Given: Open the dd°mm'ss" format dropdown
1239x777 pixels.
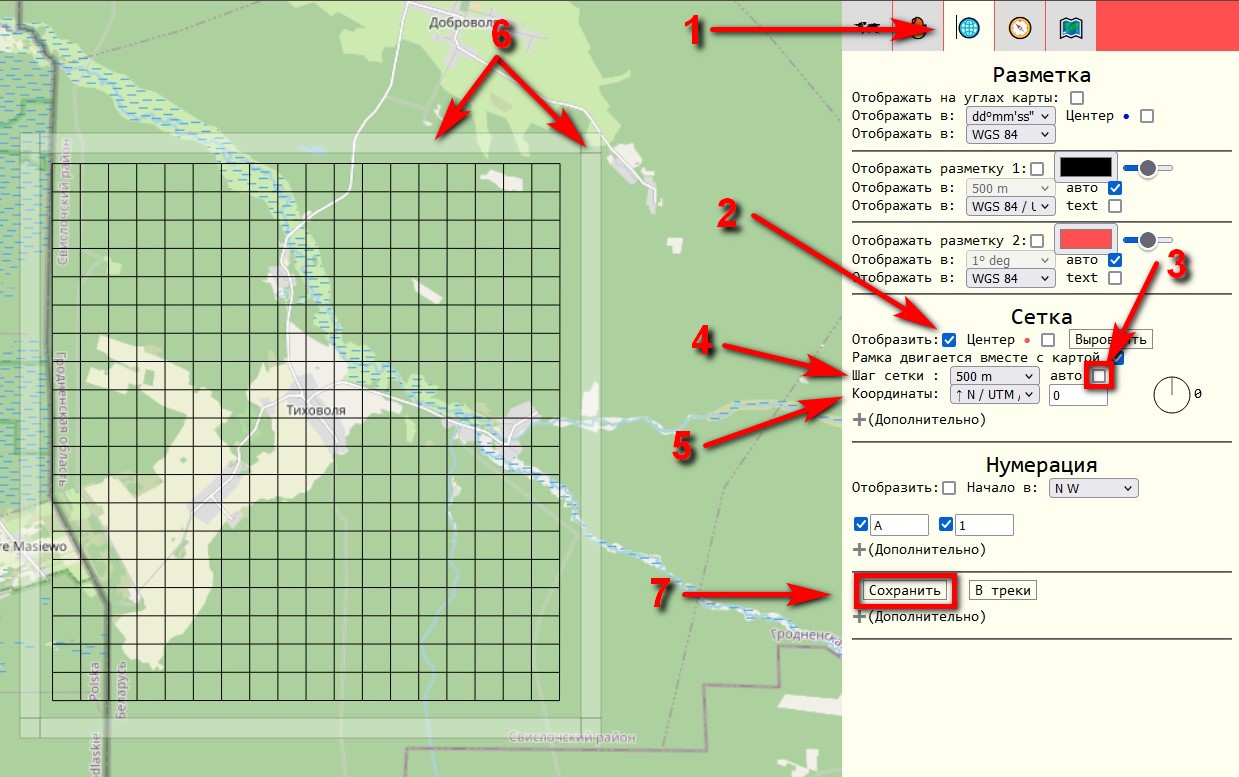Looking at the screenshot, I should click(x=1011, y=116).
